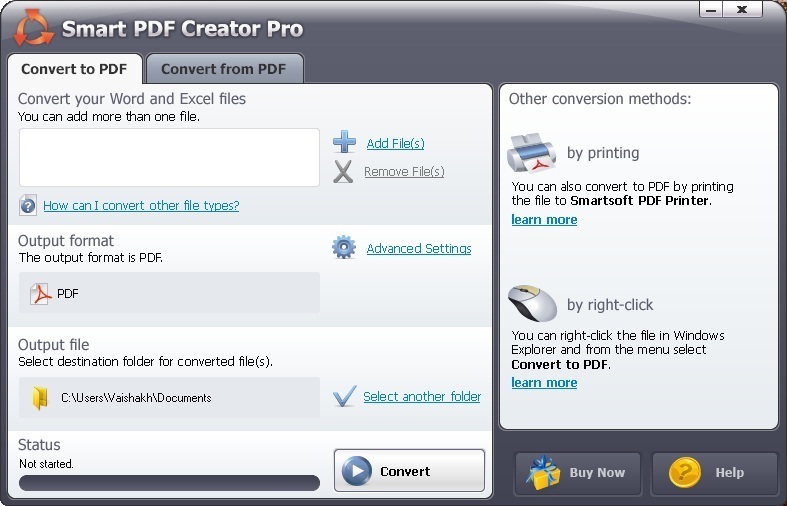This screenshot has width=787, height=506.
Task: Click the by printing heading
Action: click(603, 153)
